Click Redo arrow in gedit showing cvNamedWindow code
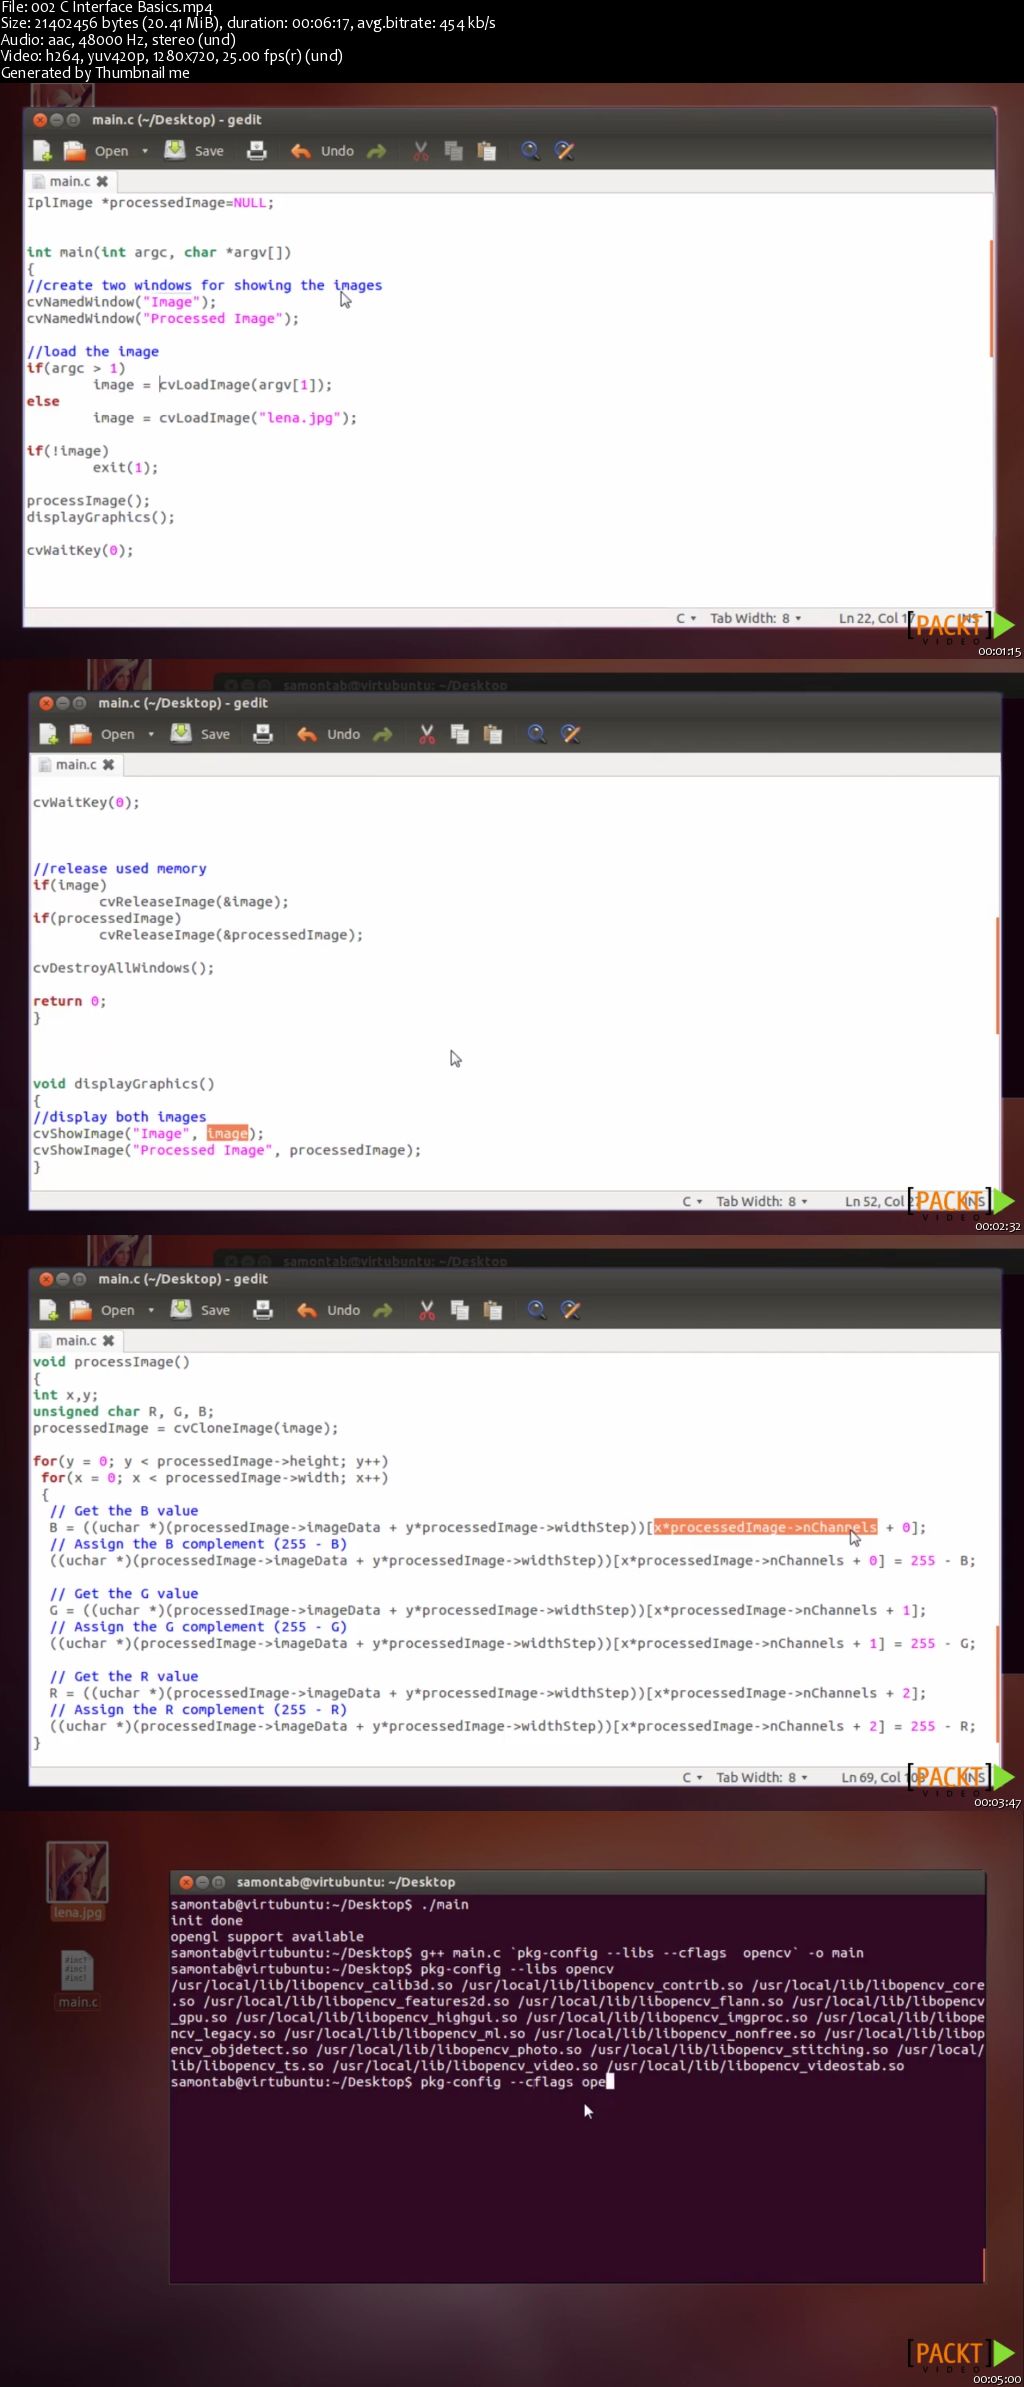The height and width of the screenshot is (2387, 1024). tap(377, 151)
